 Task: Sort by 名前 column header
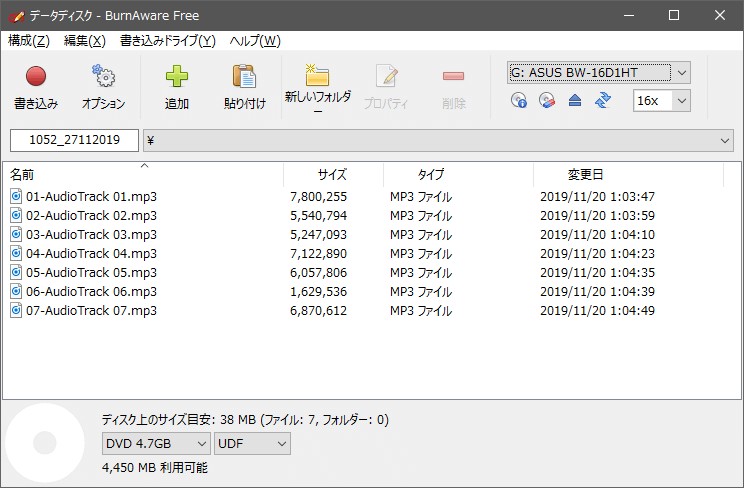point(142,175)
